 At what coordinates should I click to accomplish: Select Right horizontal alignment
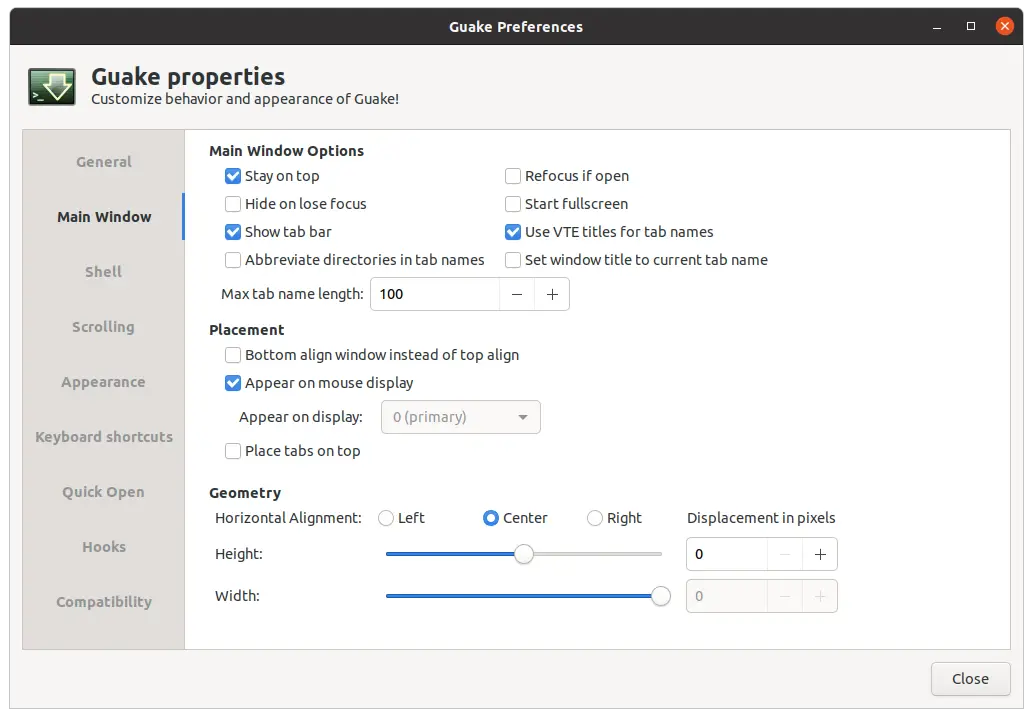click(594, 518)
